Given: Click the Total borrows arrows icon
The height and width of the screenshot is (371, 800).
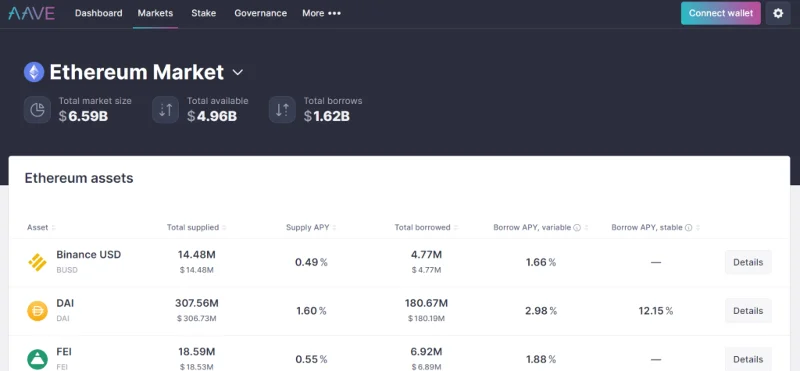Looking at the screenshot, I should click(x=282, y=110).
